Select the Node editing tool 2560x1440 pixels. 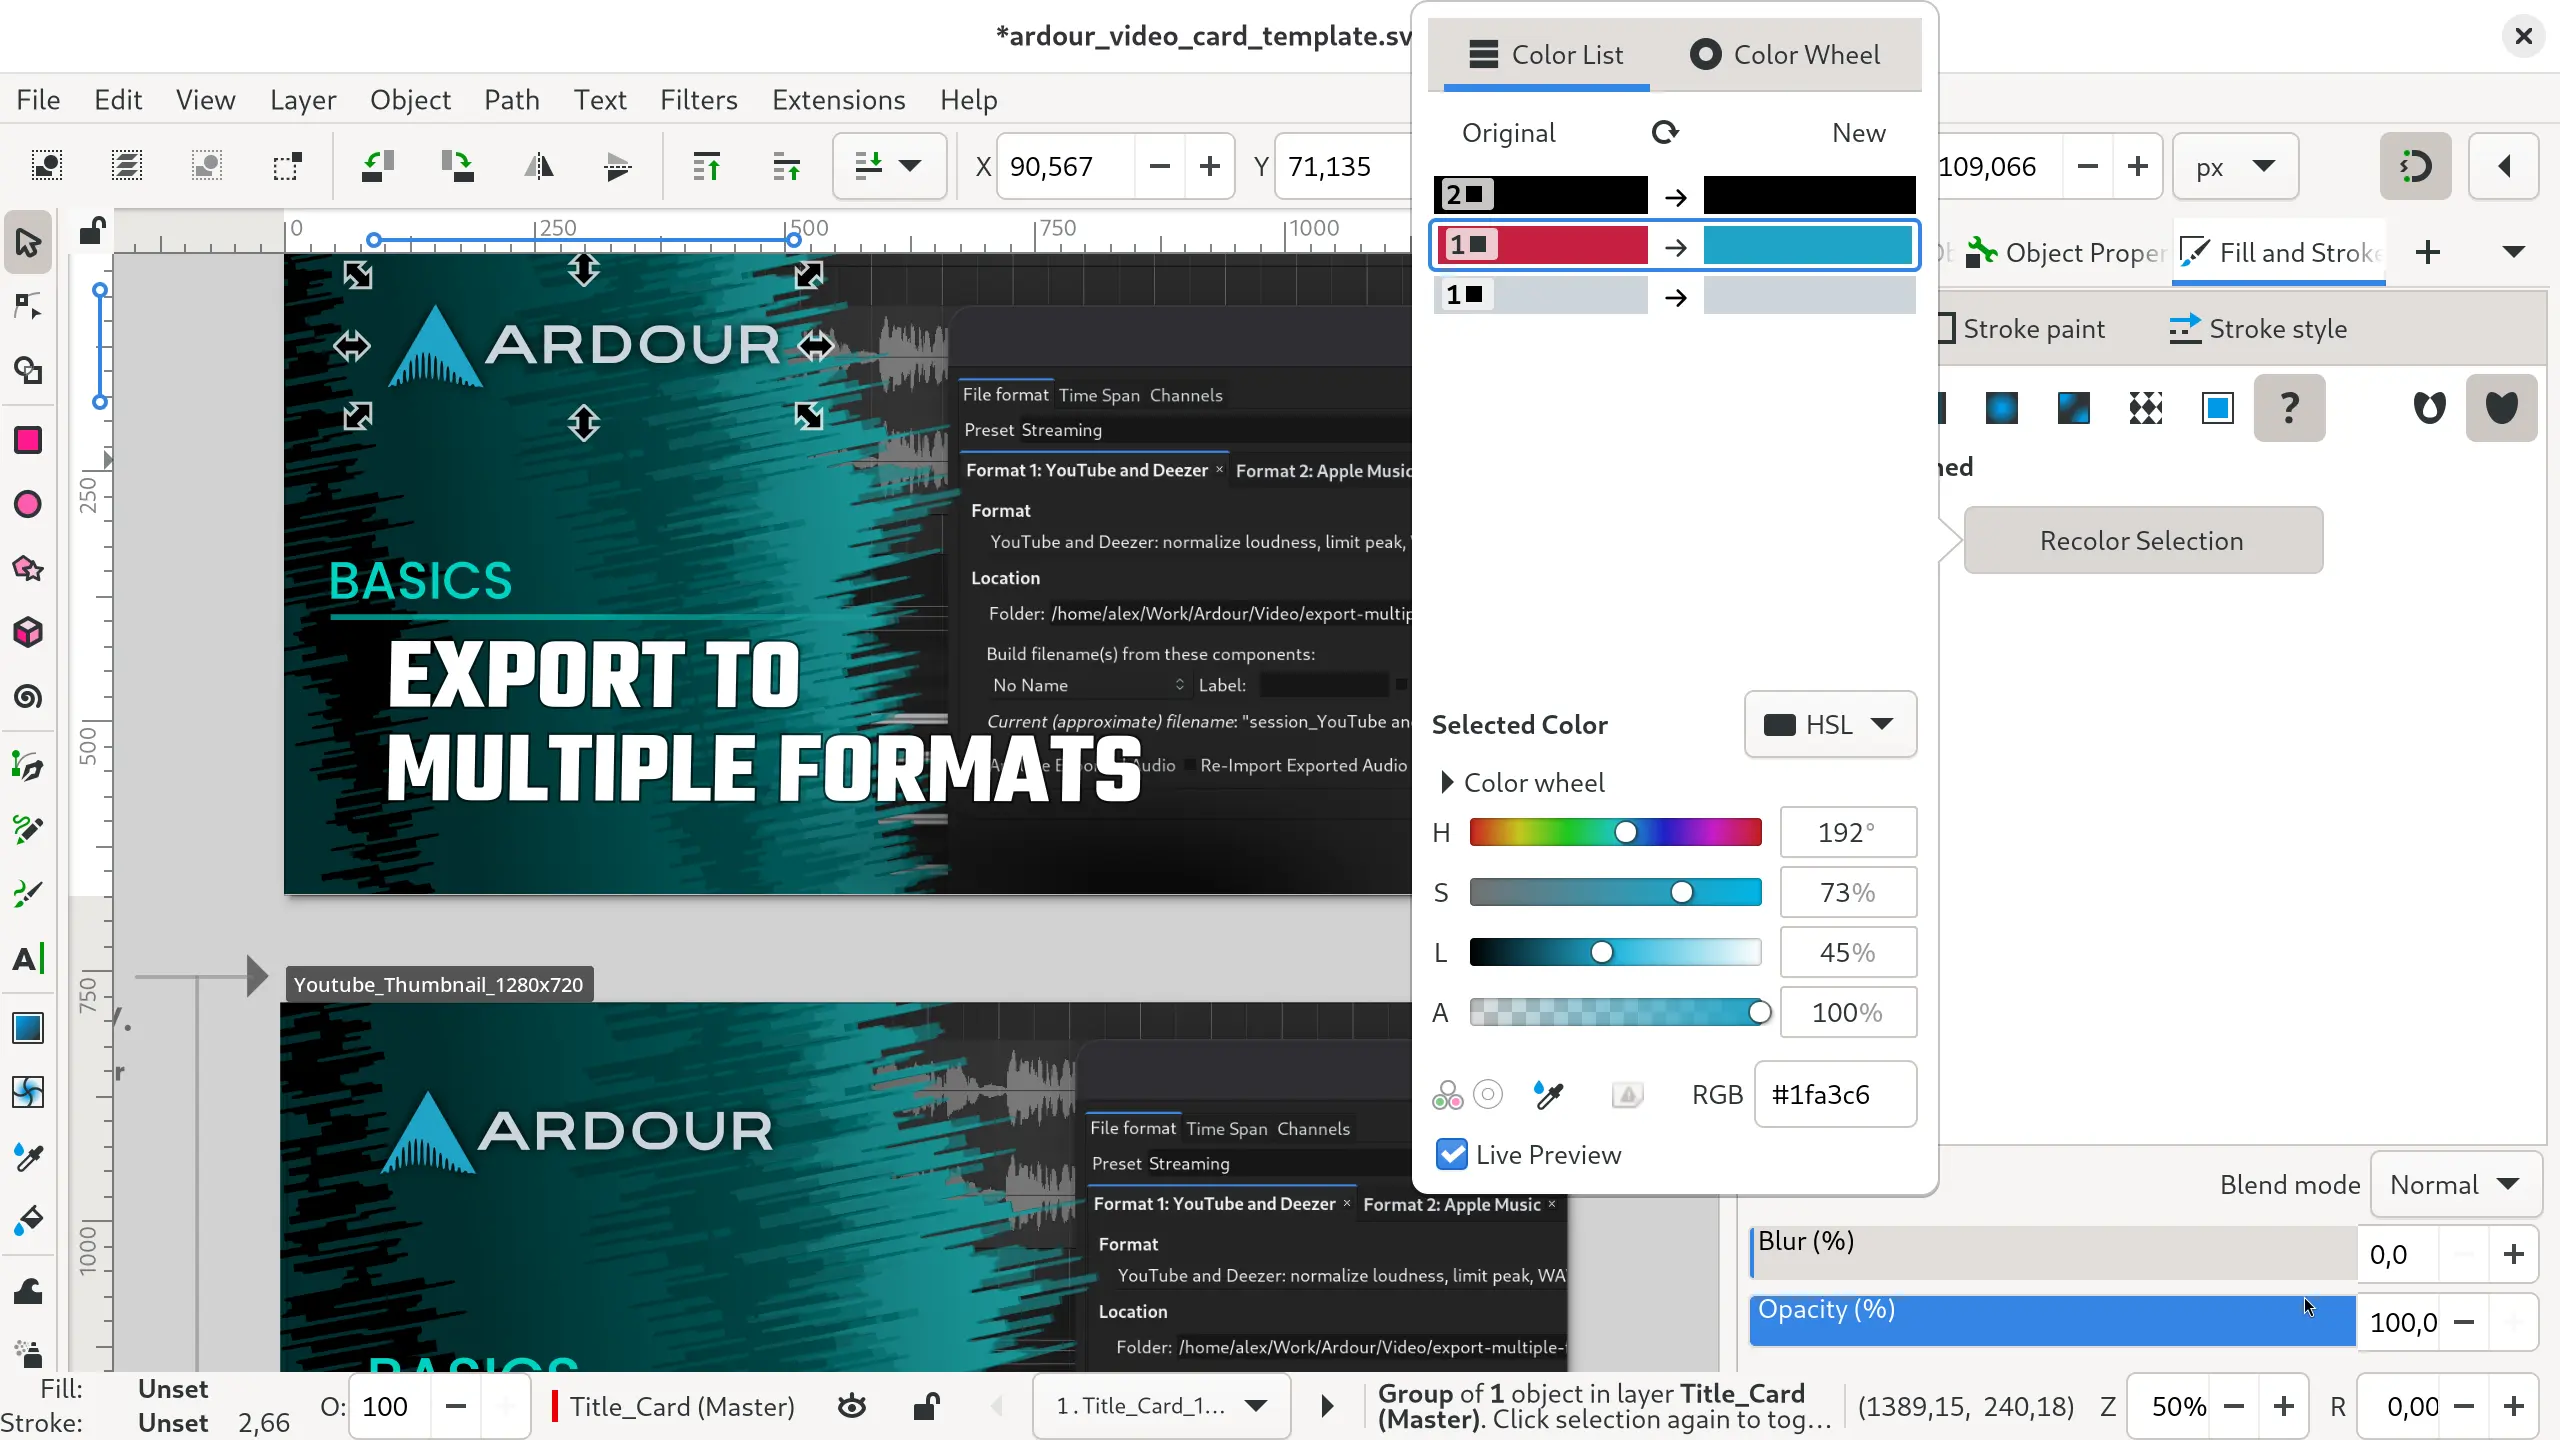click(x=28, y=307)
